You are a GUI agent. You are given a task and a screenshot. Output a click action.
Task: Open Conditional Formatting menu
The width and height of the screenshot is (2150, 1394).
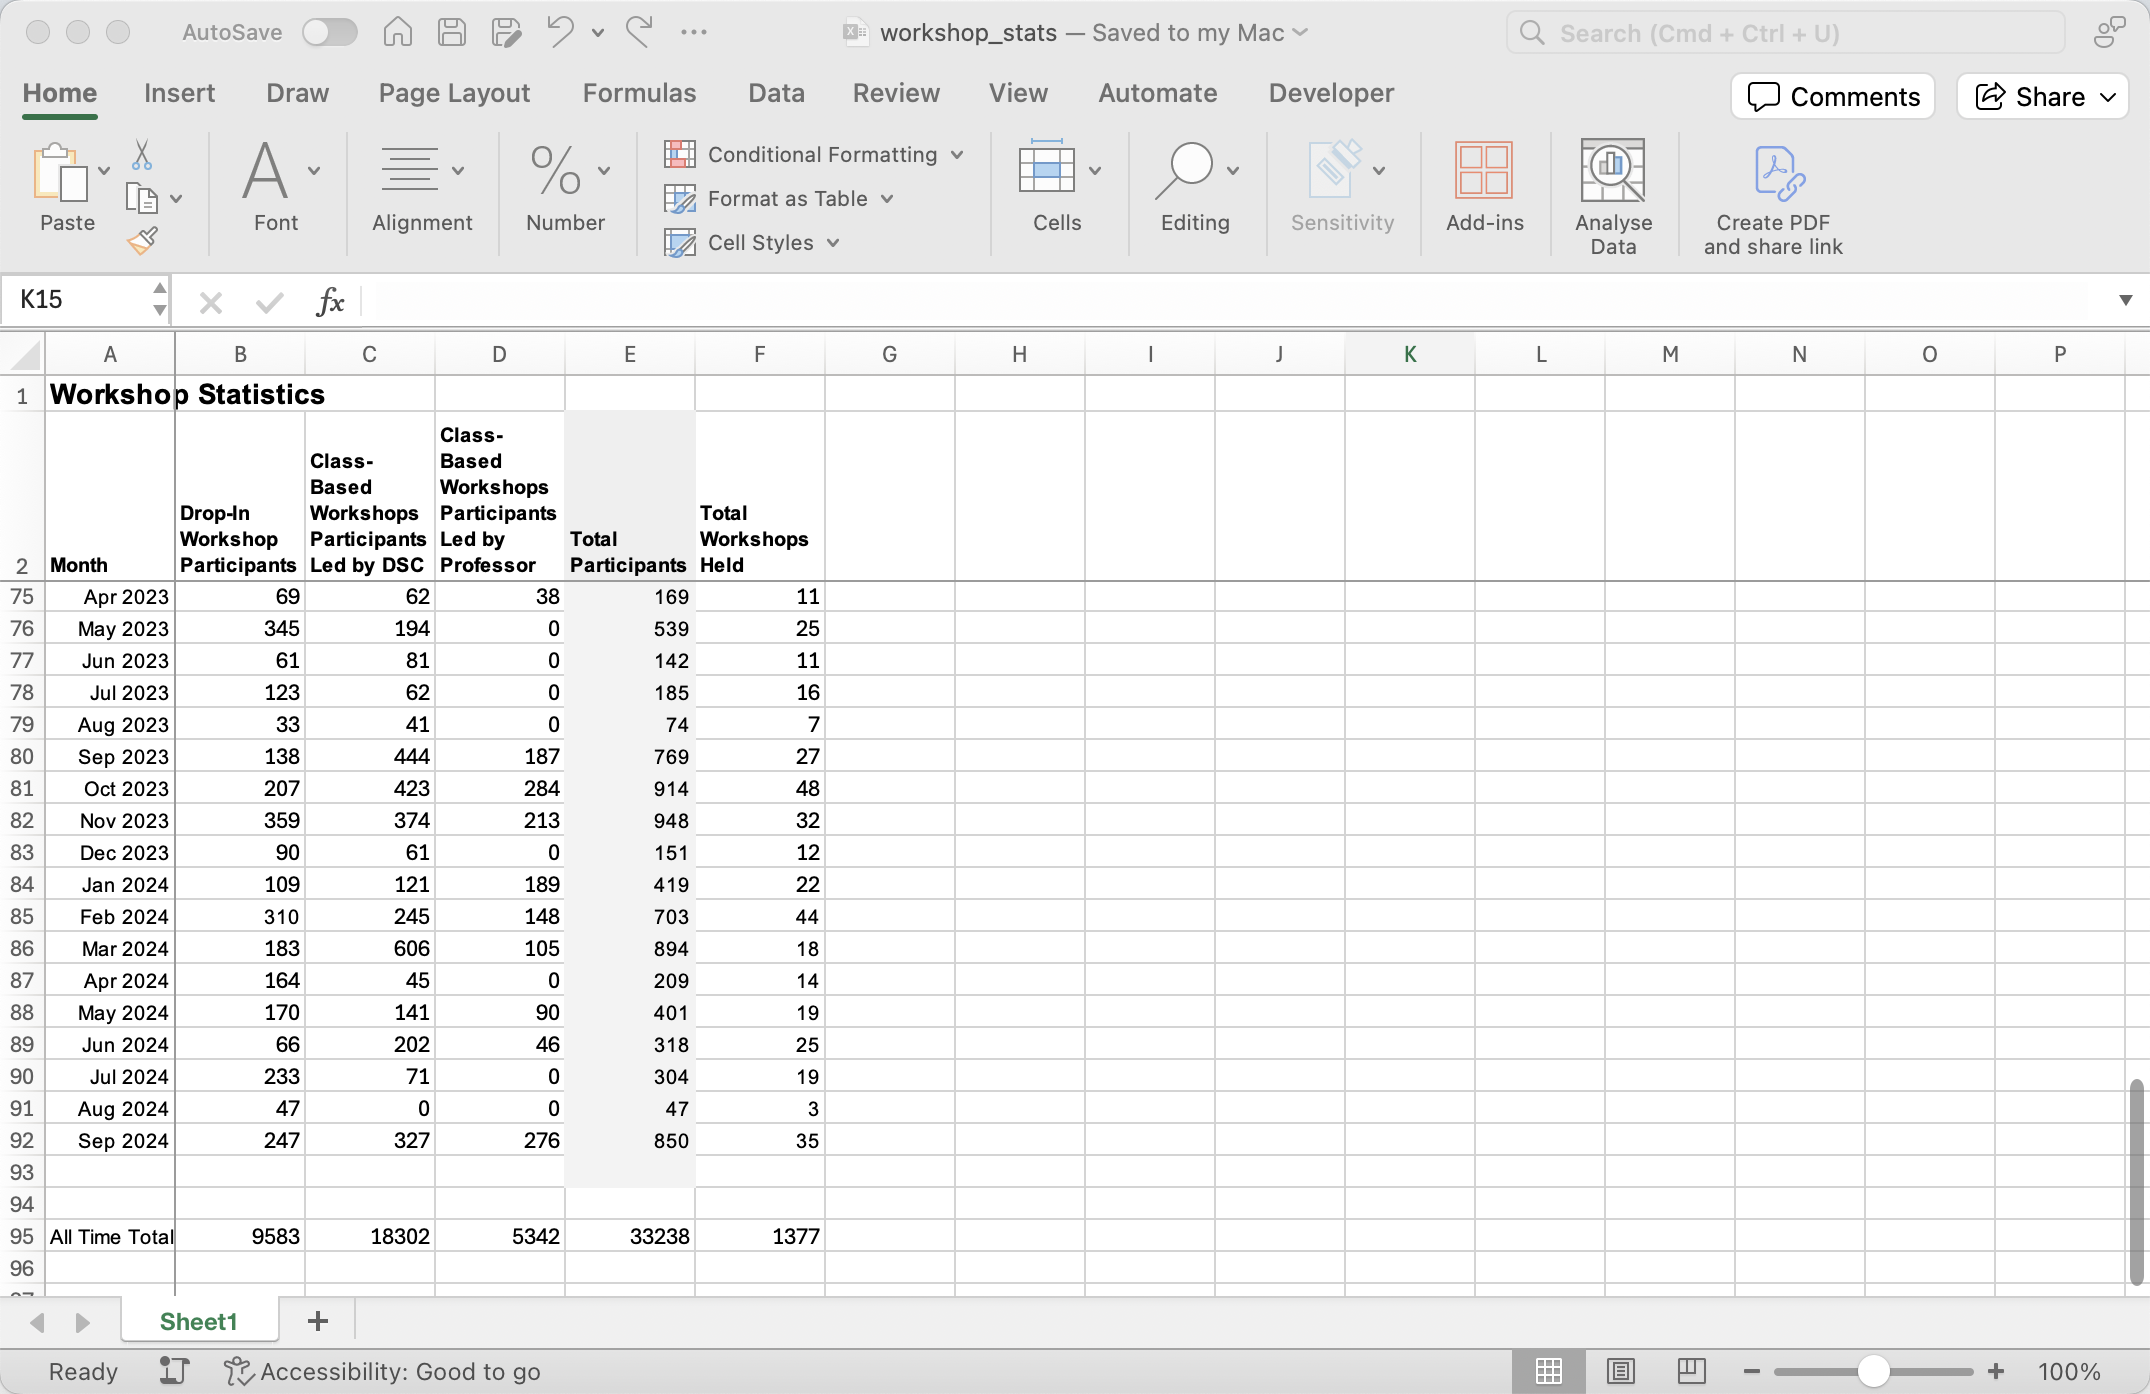pos(815,155)
